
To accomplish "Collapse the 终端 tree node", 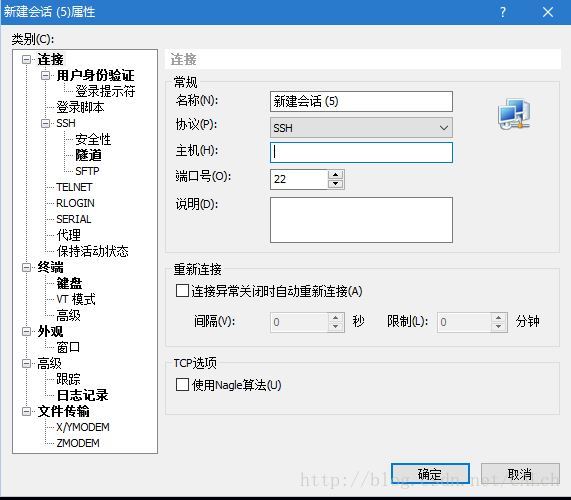I will [x=26, y=268].
